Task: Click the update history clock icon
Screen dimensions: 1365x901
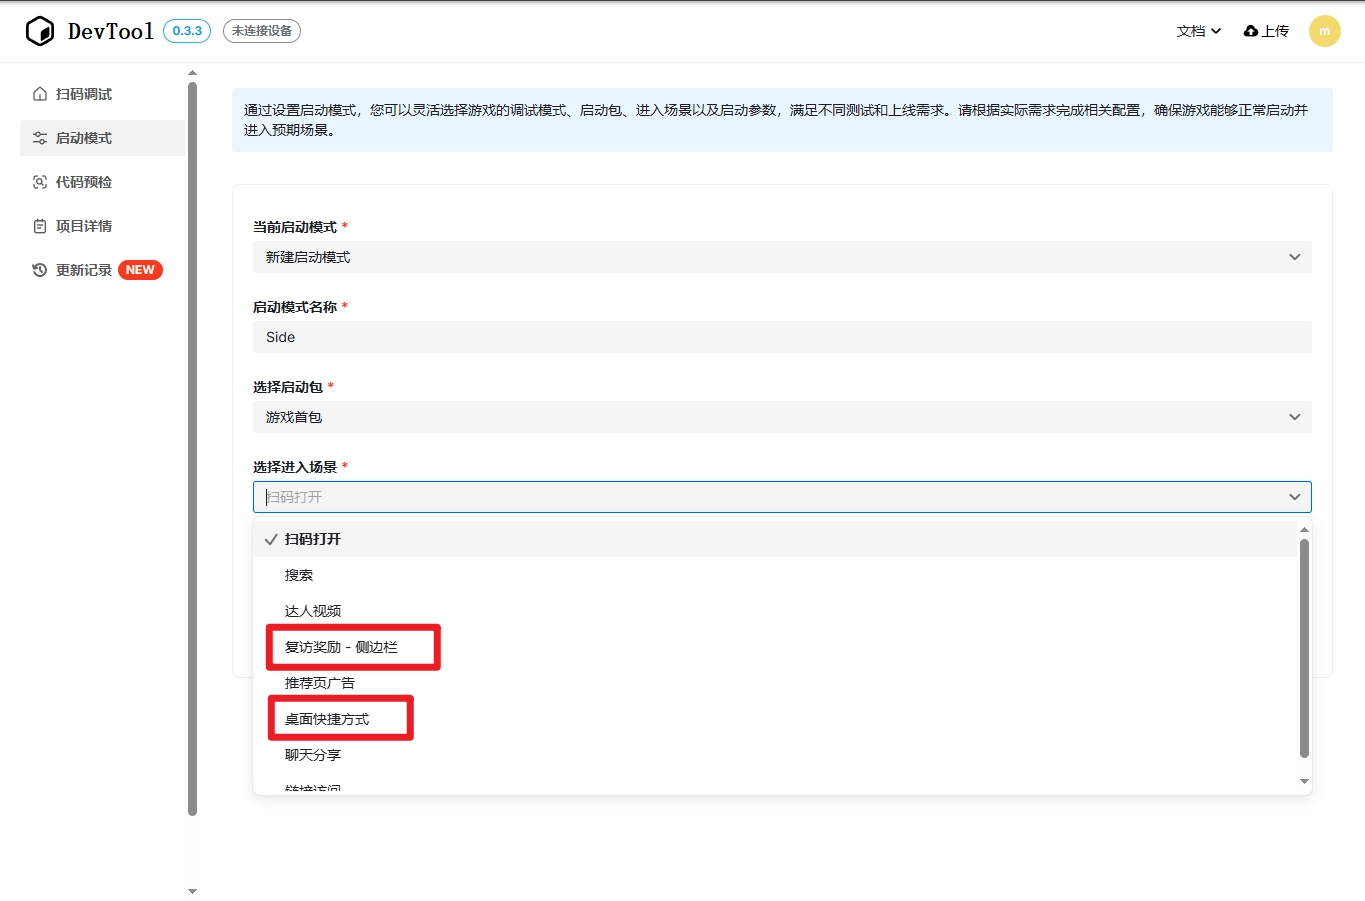Action: [x=40, y=270]
